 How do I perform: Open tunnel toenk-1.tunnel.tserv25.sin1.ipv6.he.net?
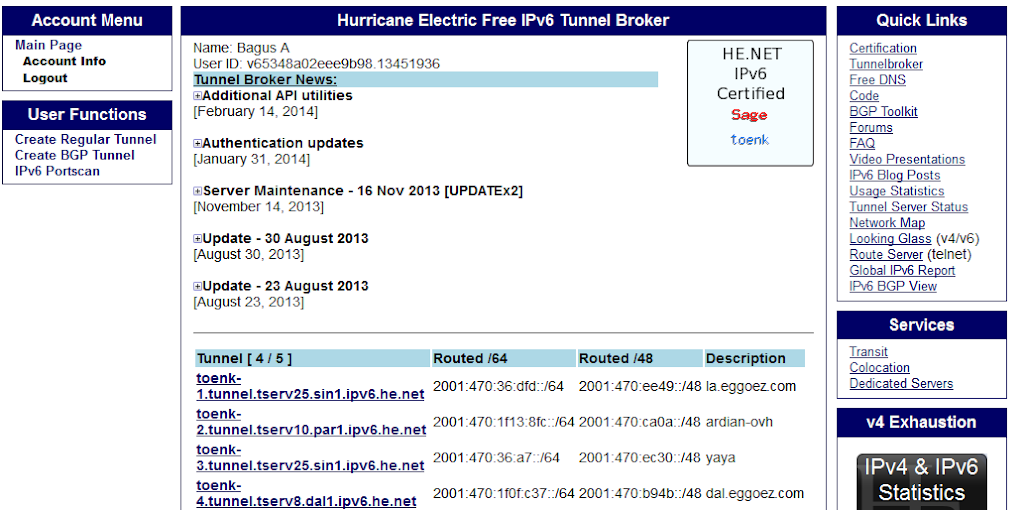(x=310, y=386)
